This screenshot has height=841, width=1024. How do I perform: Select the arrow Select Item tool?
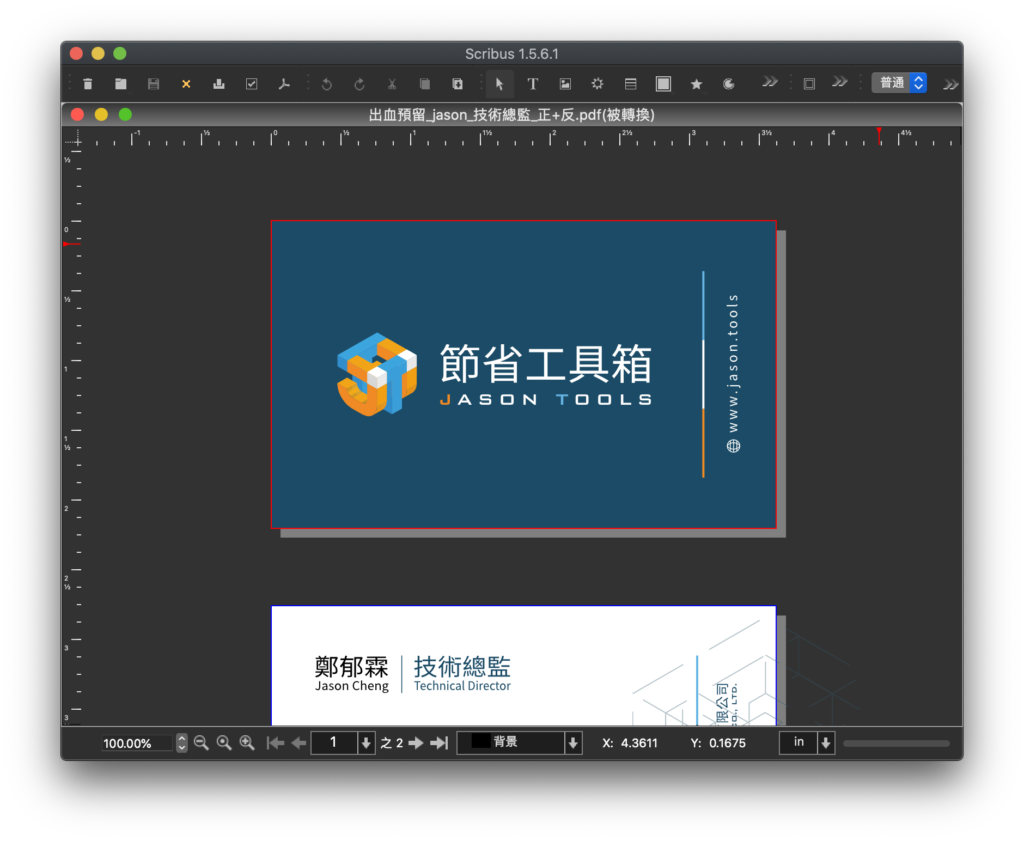click(x=500, y=84)
